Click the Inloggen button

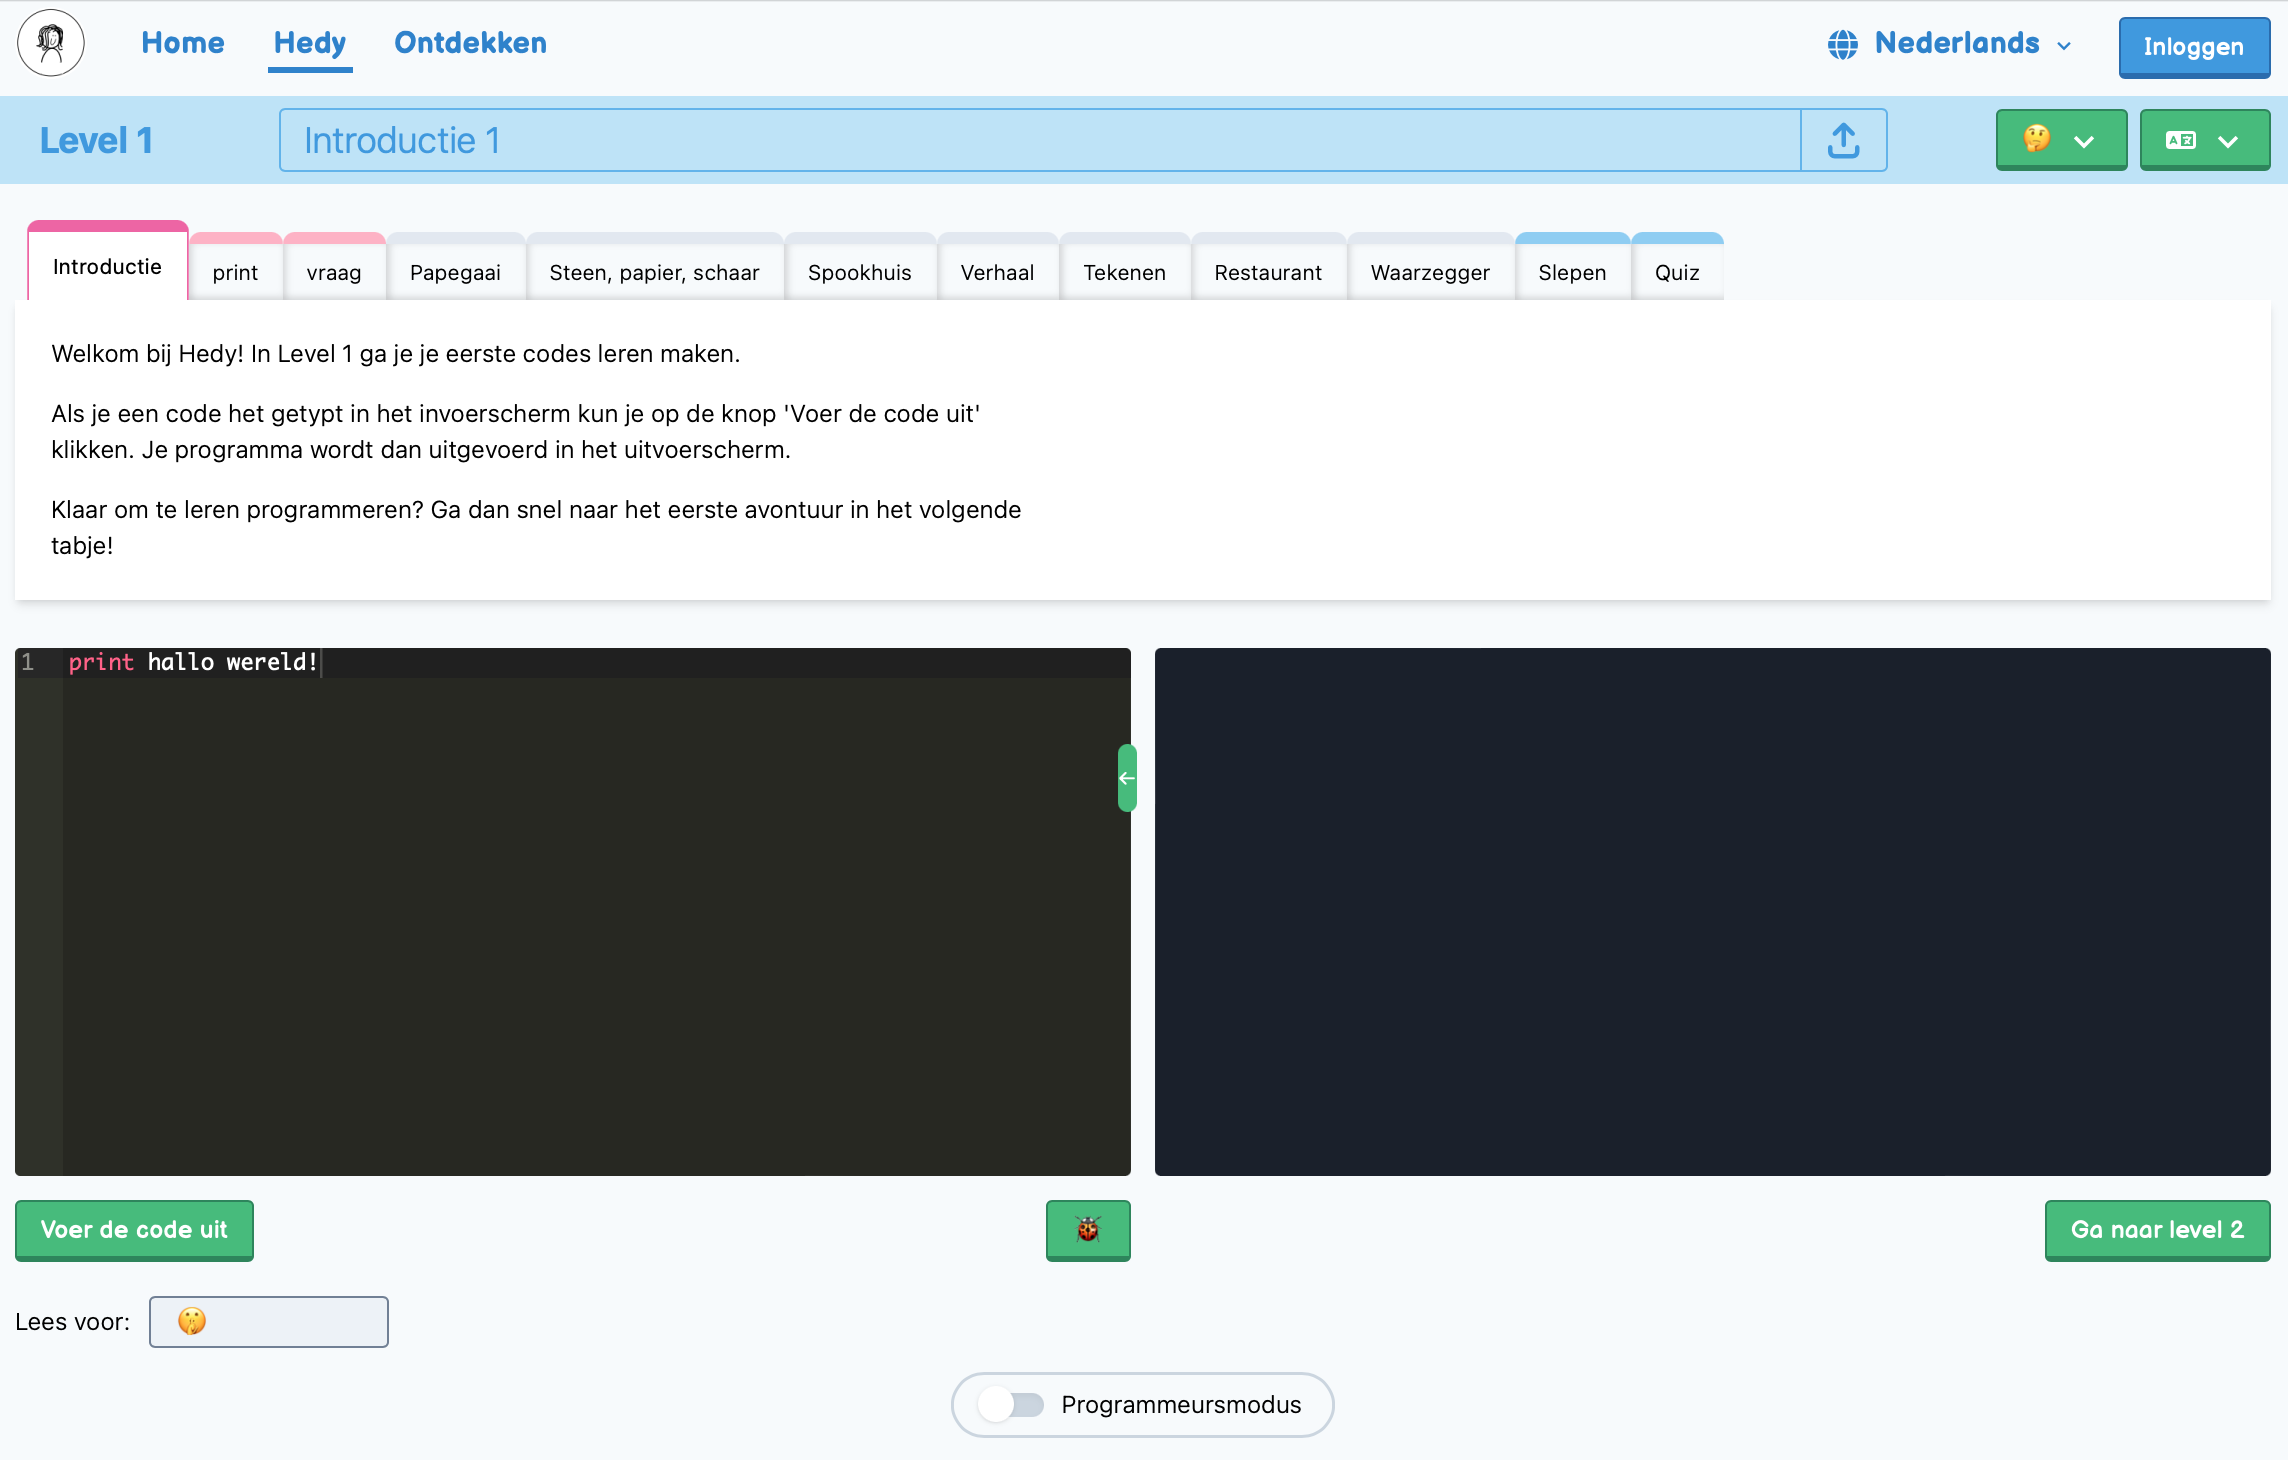click(x=2194, y=47)
